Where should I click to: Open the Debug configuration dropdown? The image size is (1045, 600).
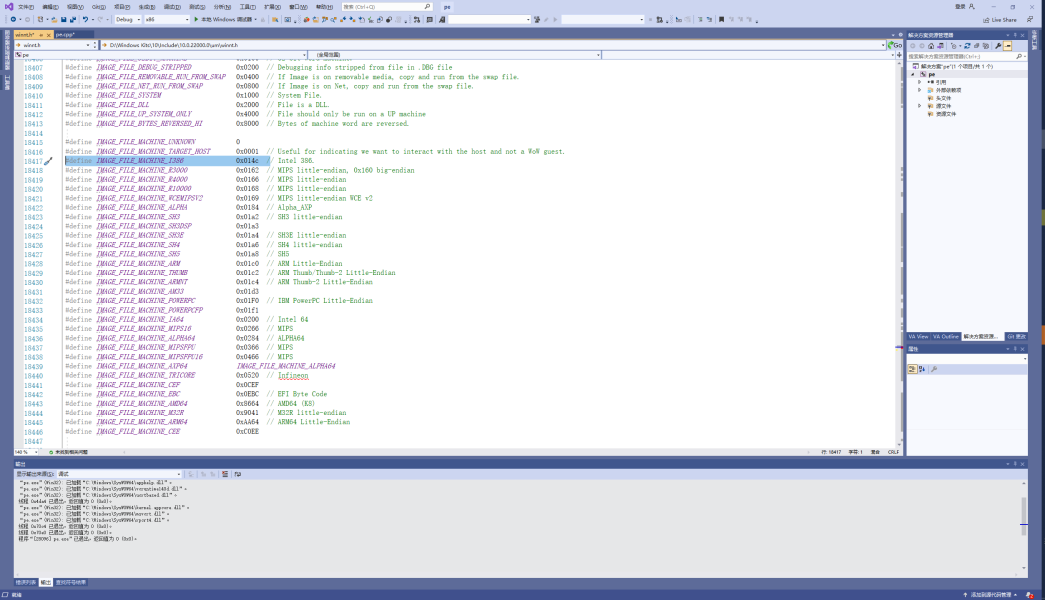tap(127, 19)
